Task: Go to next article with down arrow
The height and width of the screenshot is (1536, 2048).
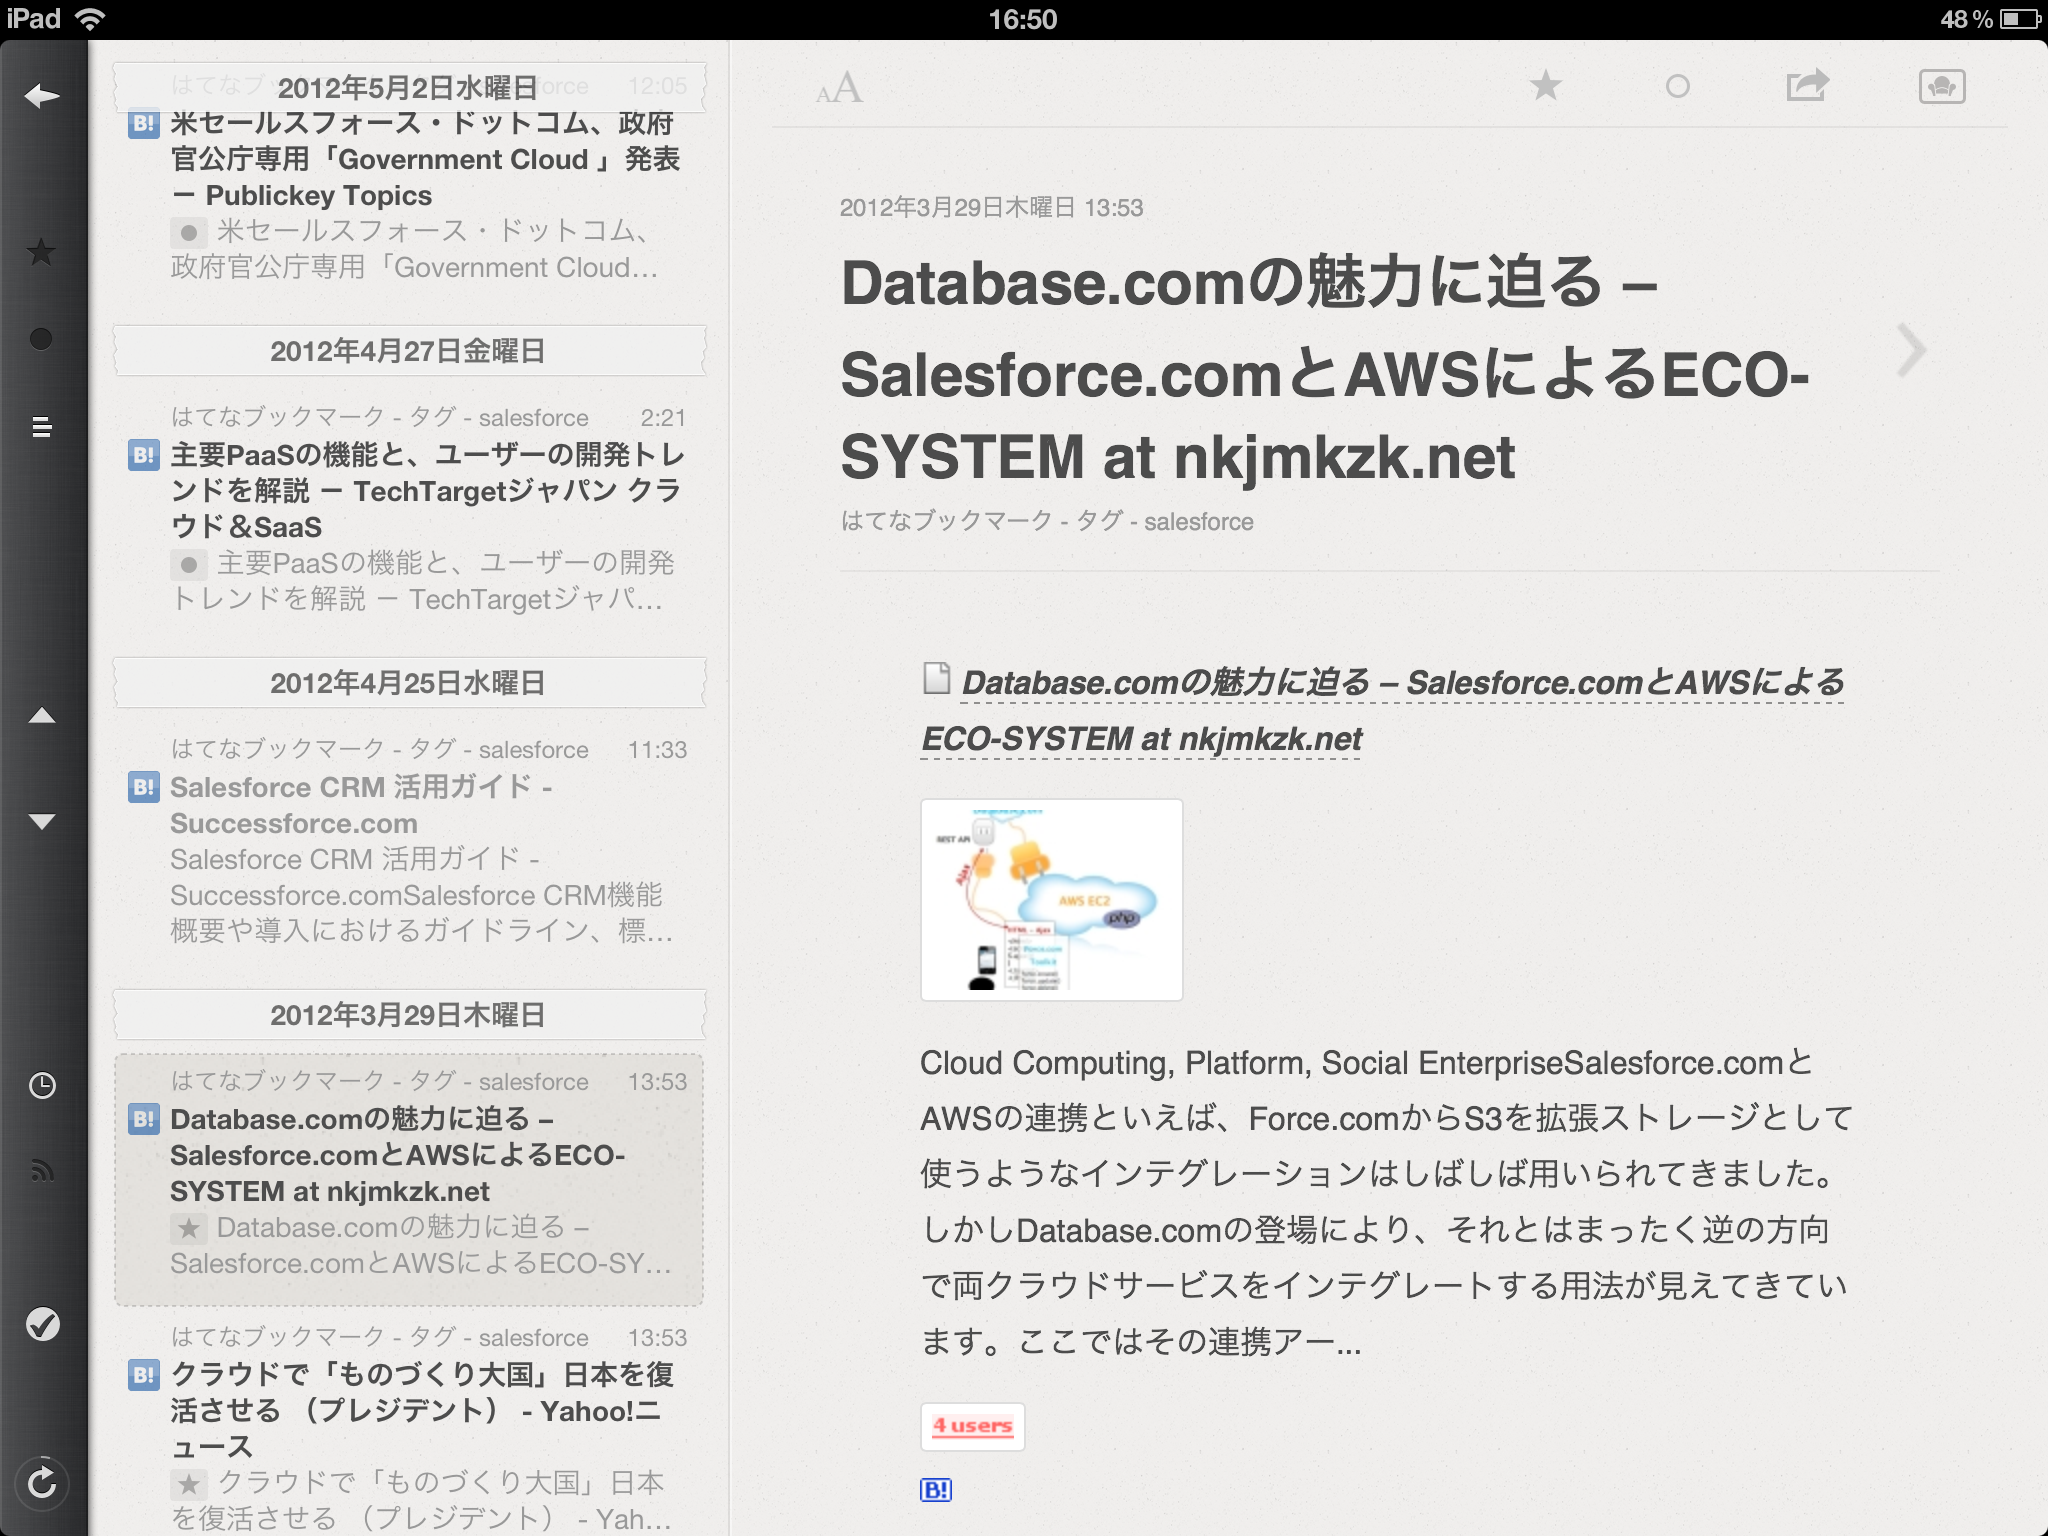Action: tap(42, 821)
